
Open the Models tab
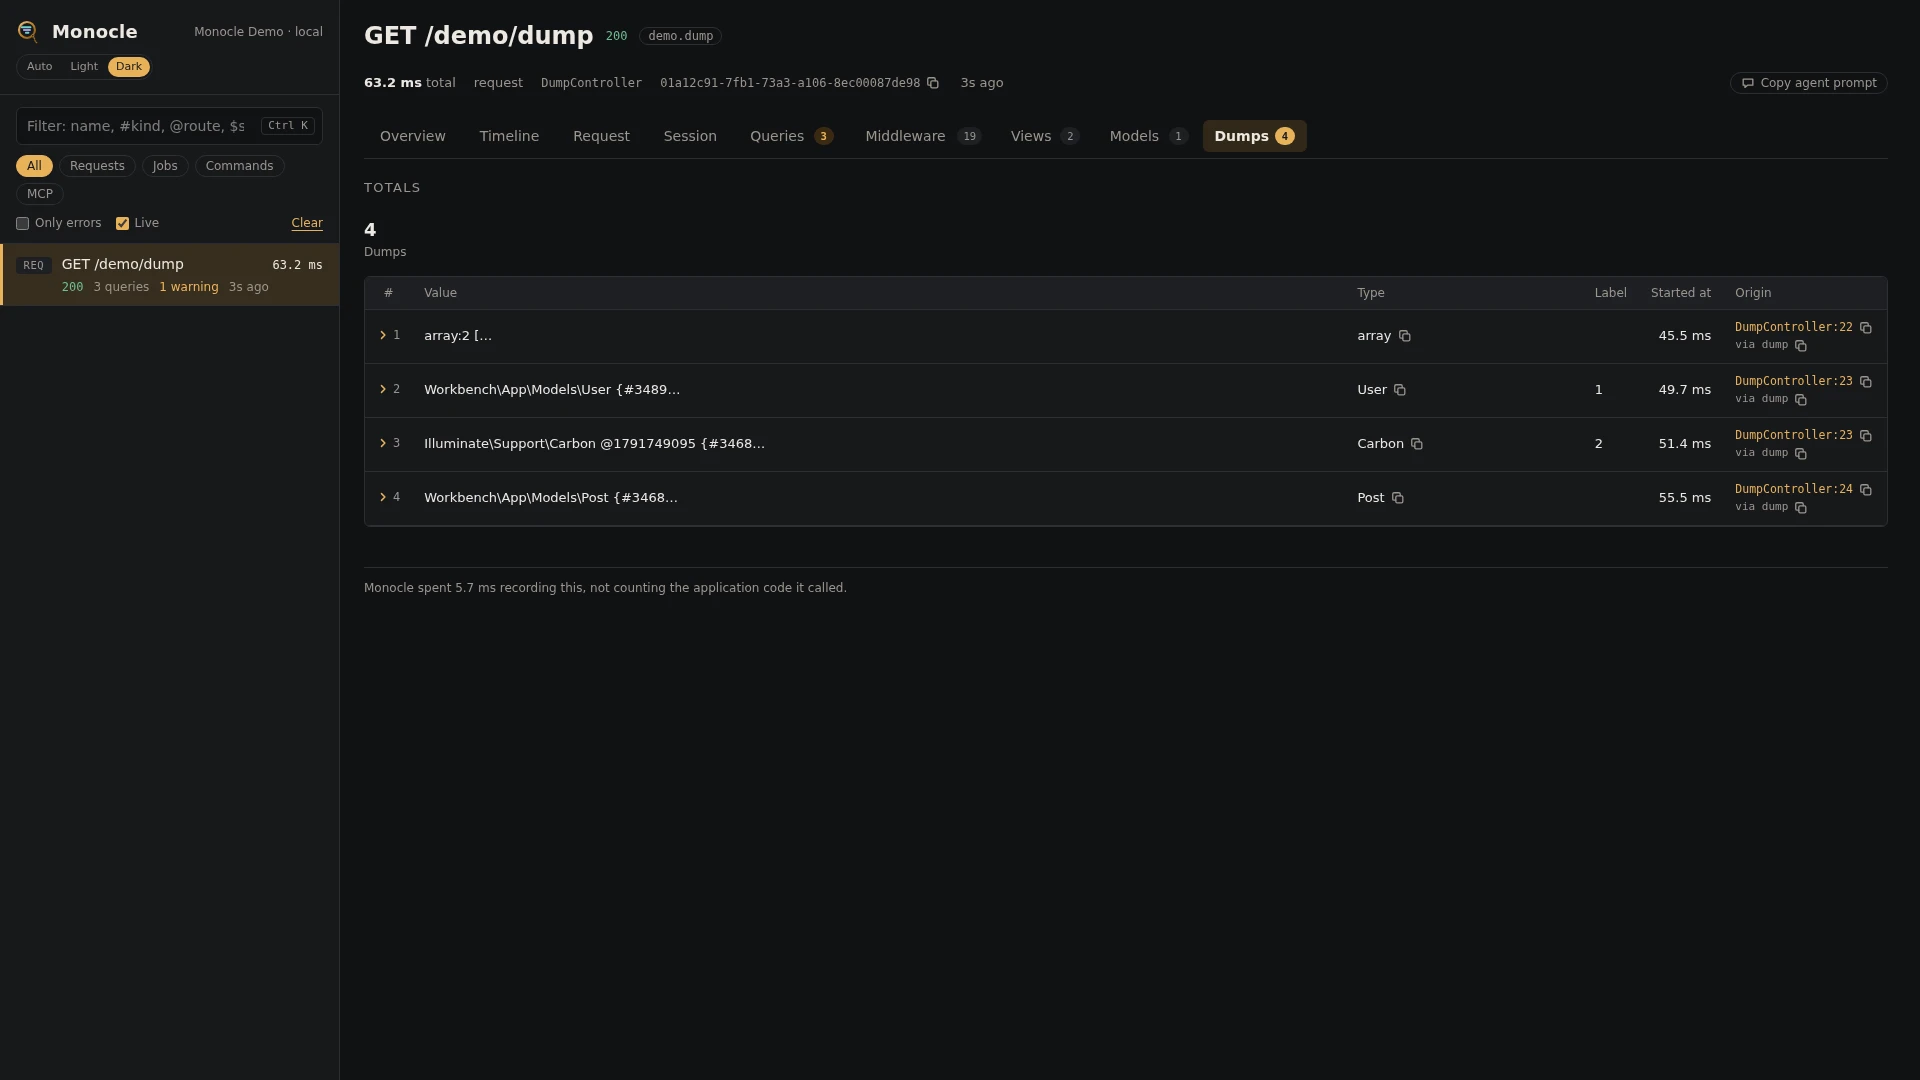point(1148,136)
